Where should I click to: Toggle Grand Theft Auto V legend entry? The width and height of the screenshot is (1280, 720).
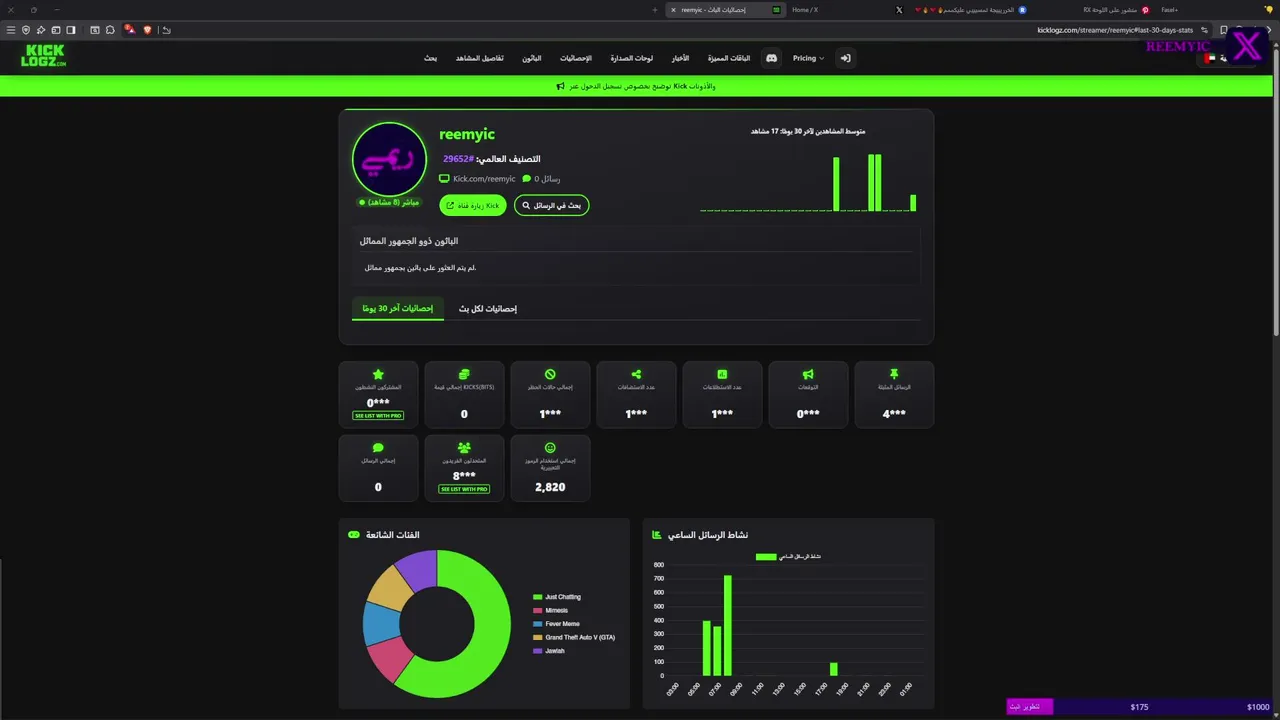point(574,637)
